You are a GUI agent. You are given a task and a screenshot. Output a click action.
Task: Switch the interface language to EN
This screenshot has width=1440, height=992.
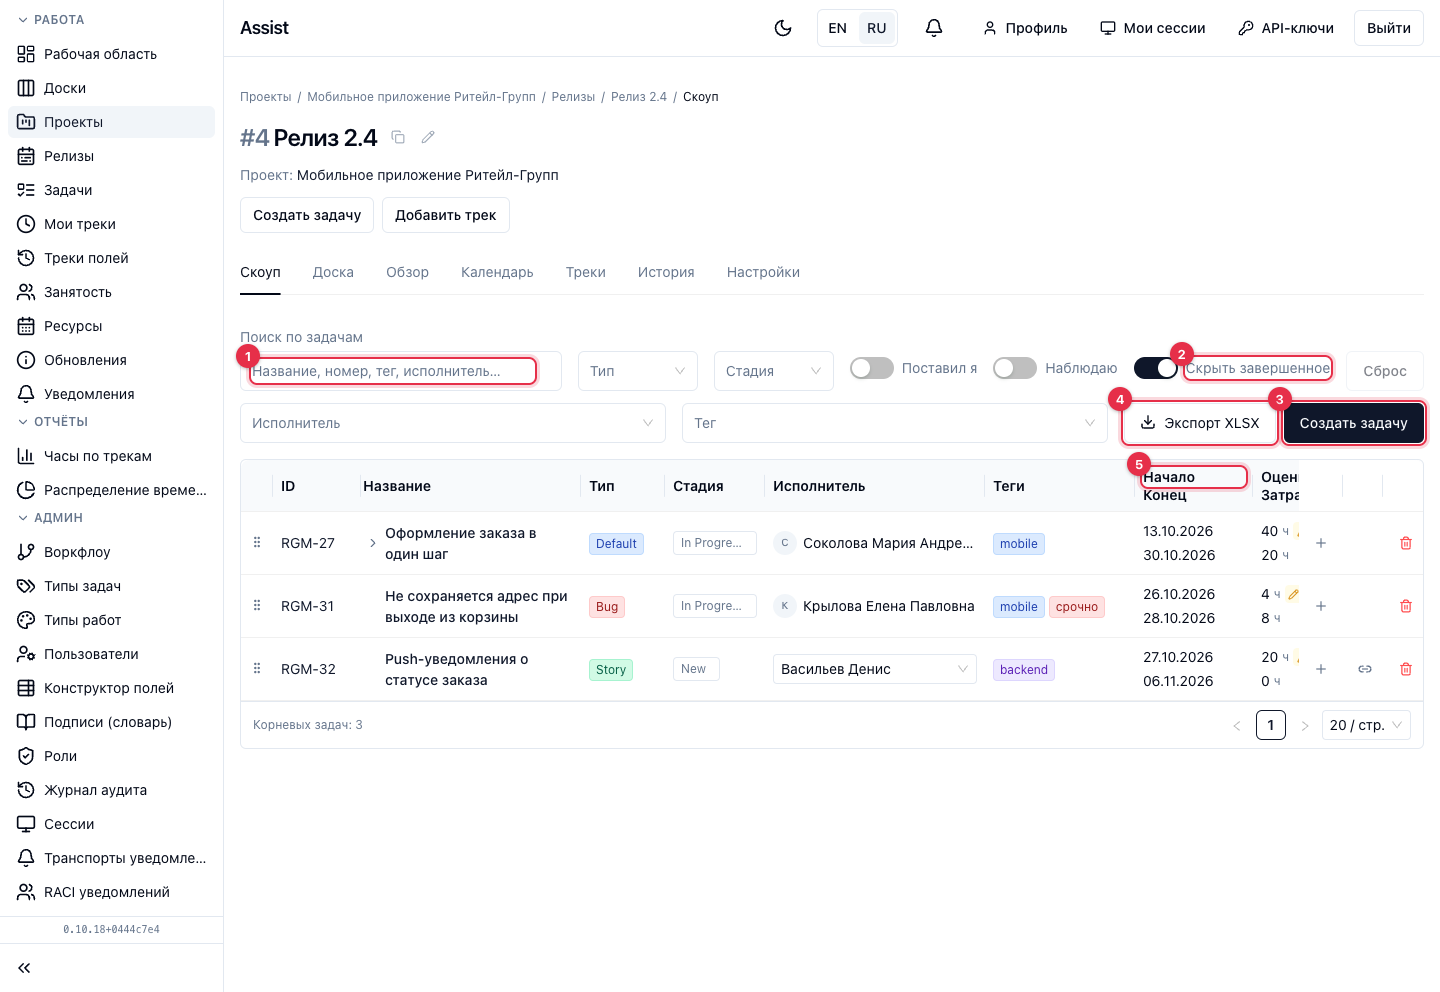click(838, 28)
